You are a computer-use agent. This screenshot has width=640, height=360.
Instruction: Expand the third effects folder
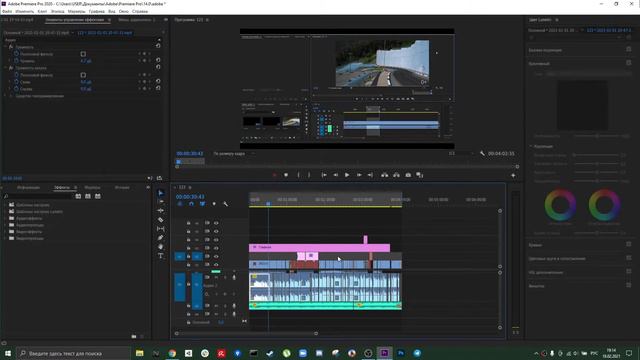[x=5, y=218]
